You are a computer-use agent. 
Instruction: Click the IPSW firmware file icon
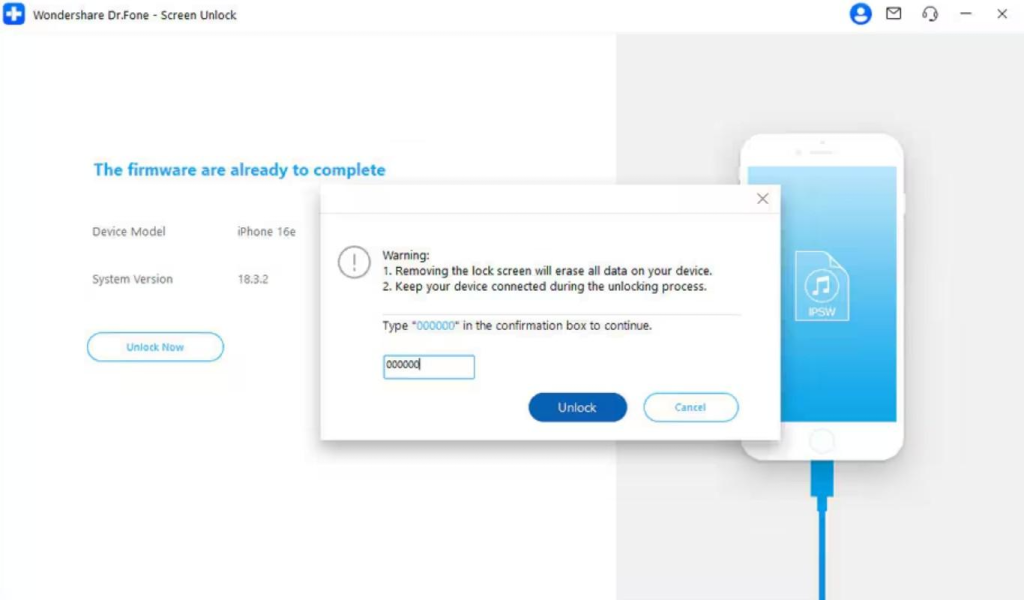[x=822, y=286]
